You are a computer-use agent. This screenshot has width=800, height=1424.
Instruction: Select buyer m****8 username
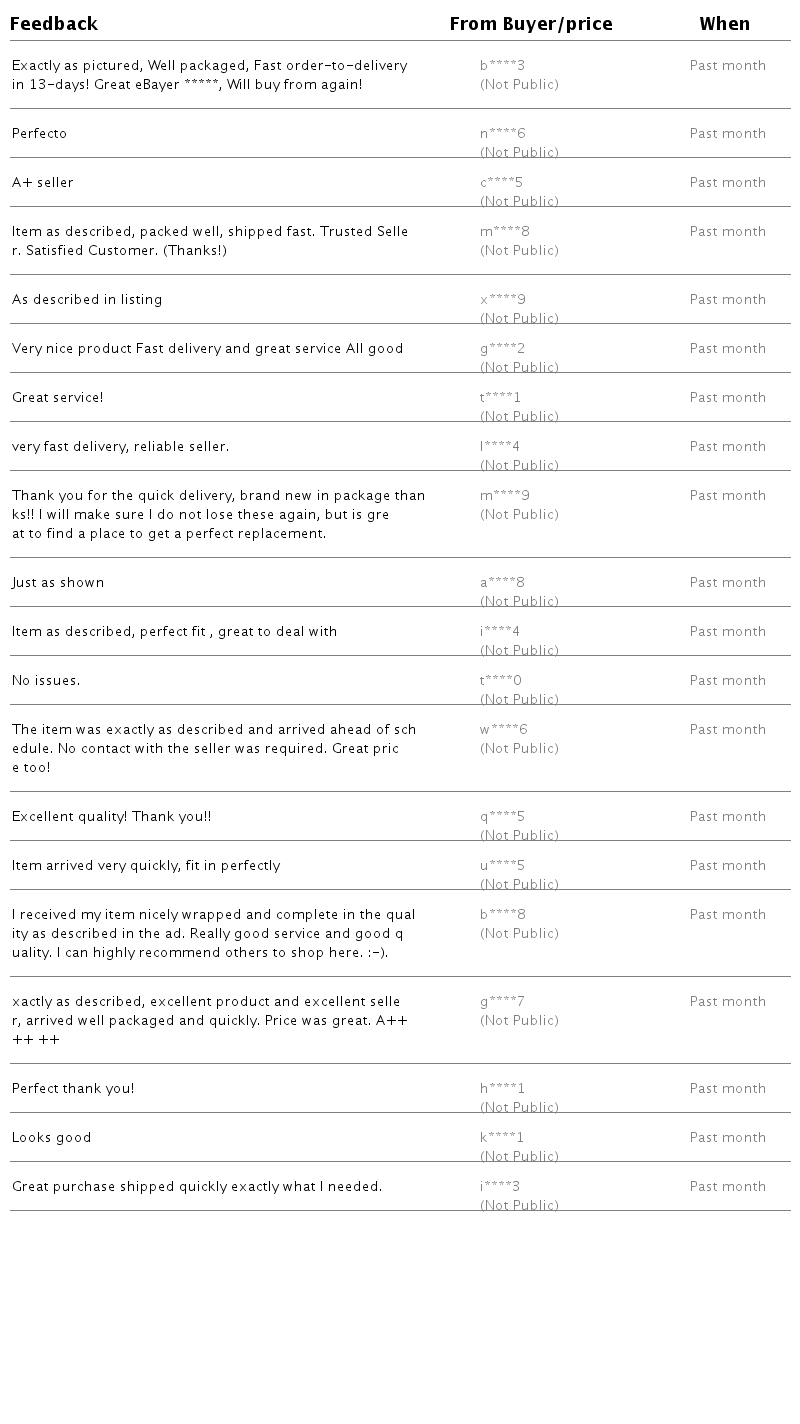pos(504,232)
